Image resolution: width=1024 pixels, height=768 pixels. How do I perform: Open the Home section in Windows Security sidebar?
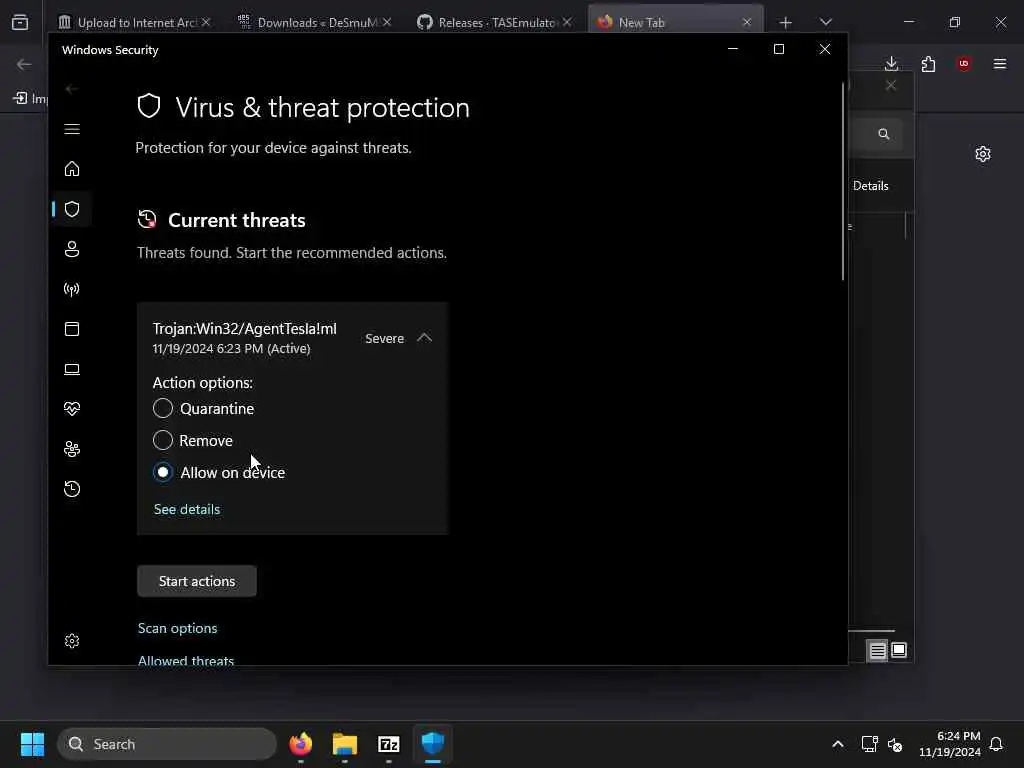tap(72, 169)
